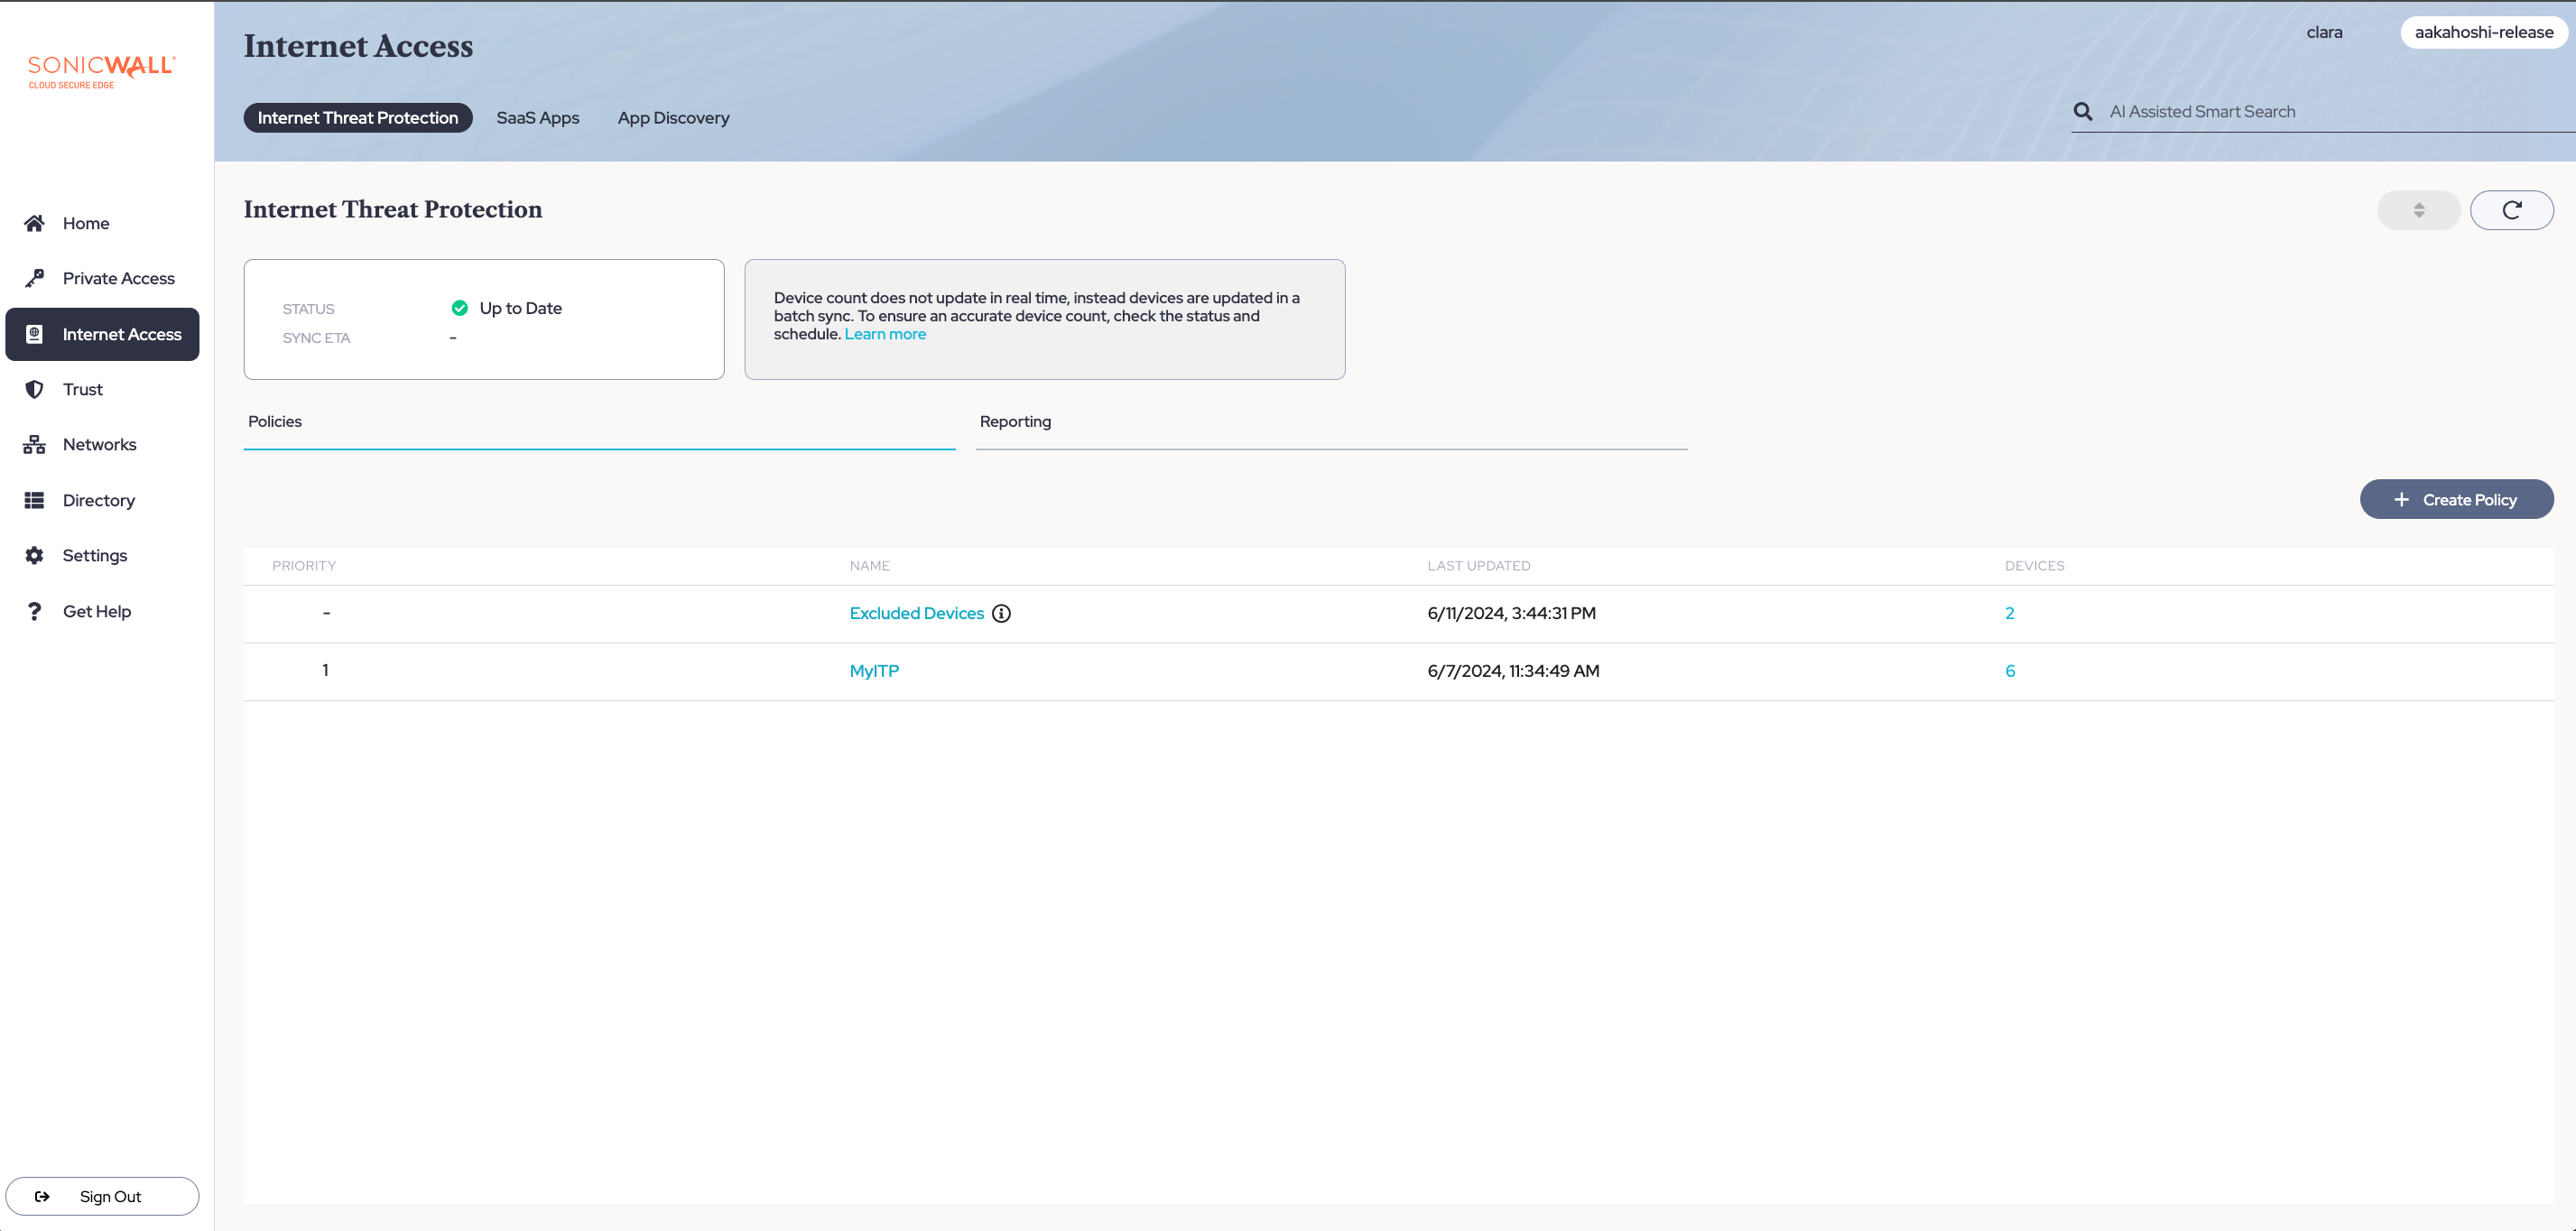2576x1231 pixels.
Task: Open the aakahoshi-release tenant selector
Action: click(2483, 32)
